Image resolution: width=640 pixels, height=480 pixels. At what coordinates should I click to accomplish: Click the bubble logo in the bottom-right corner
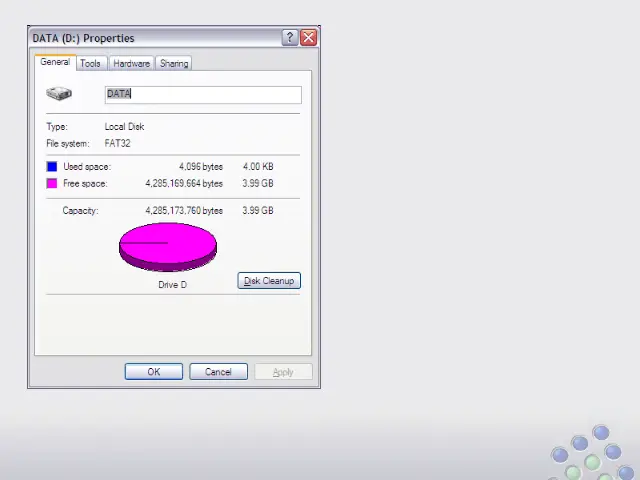pos(589,453)
